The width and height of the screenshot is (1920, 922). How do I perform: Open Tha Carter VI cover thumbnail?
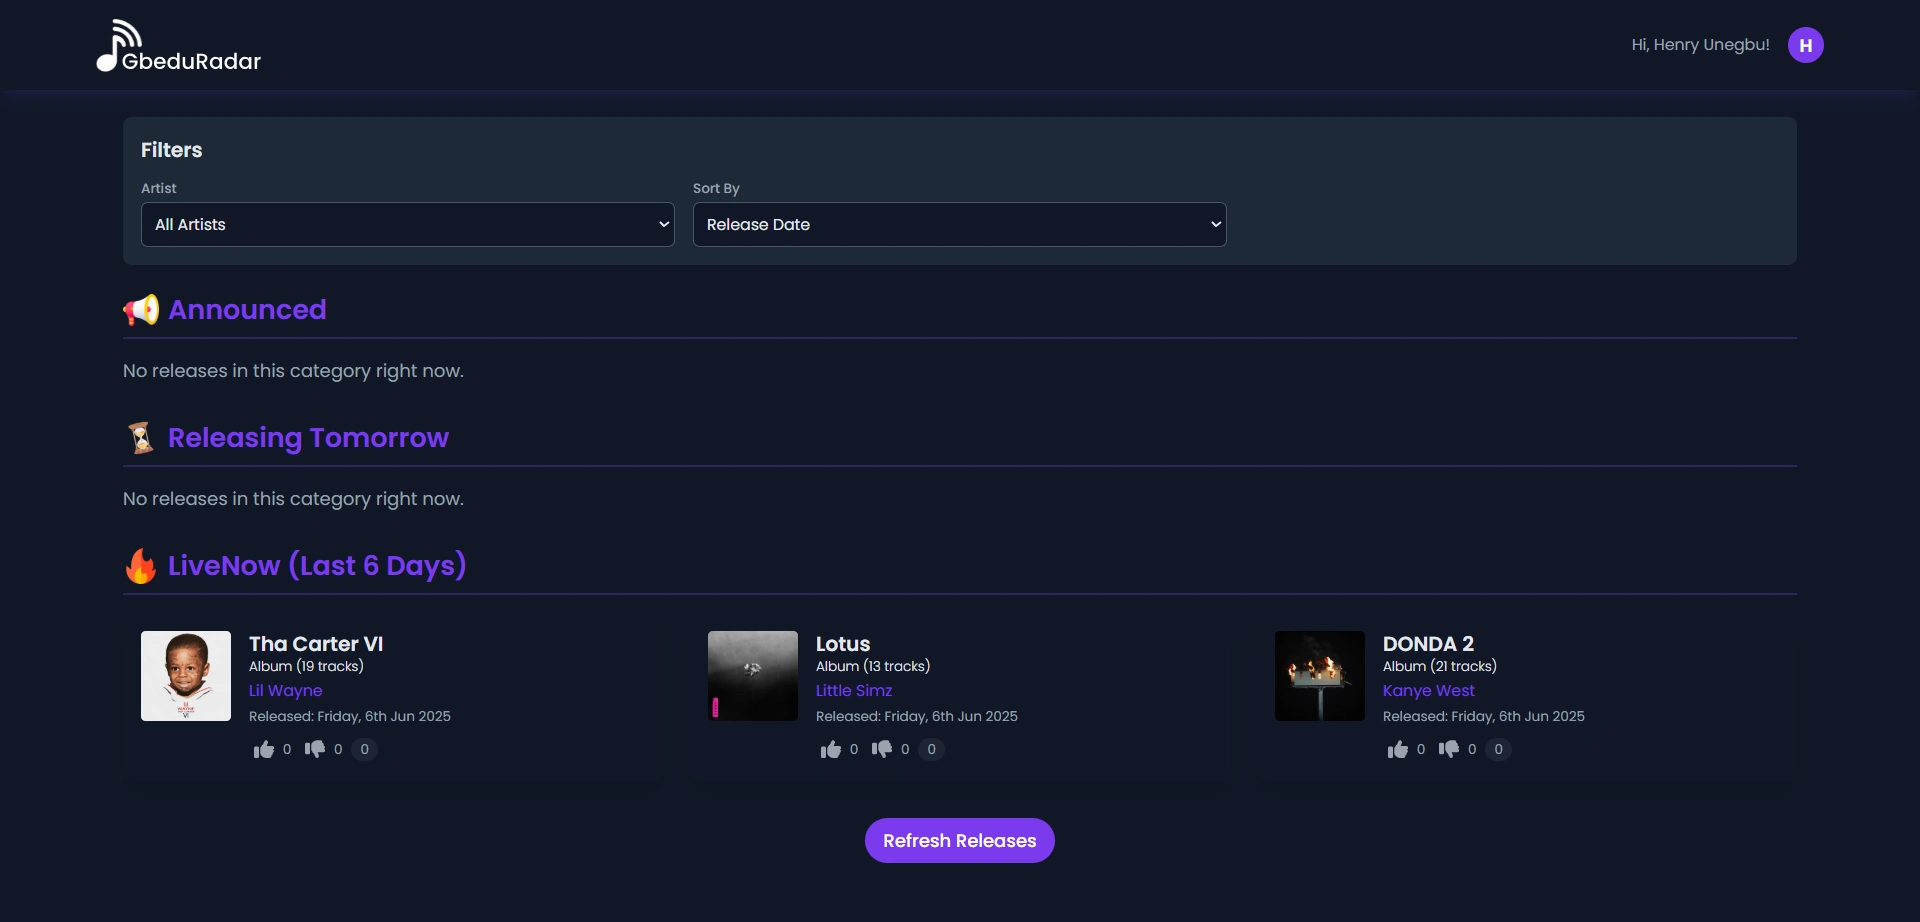click(x=186, y=676)
